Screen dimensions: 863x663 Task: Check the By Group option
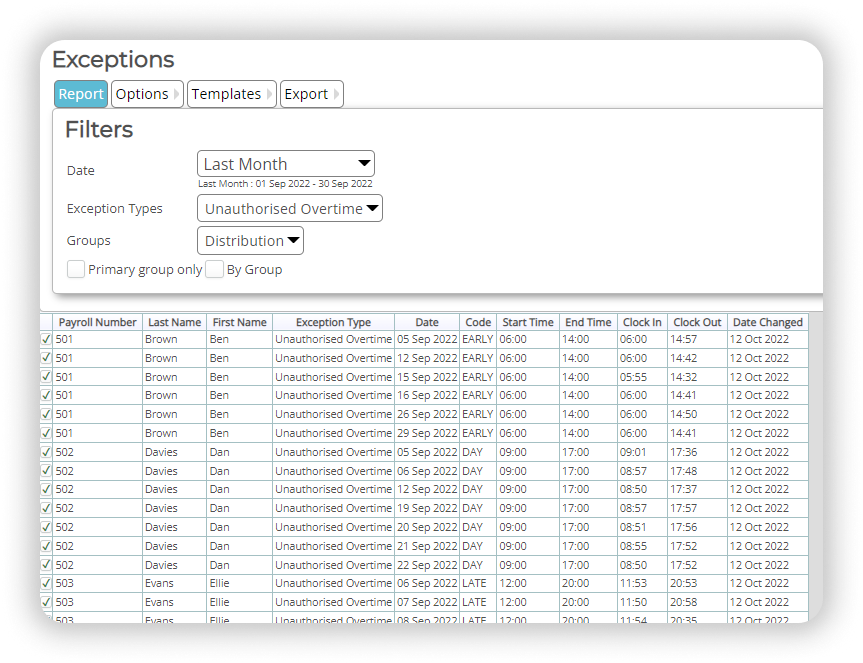(214, 269)
